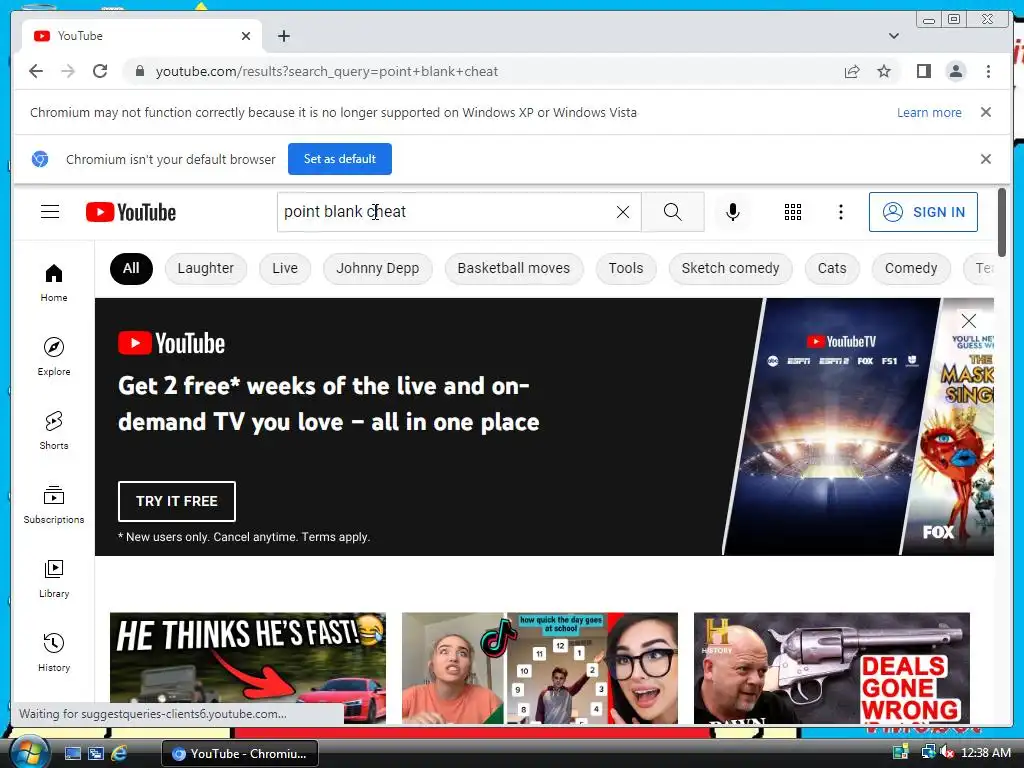Open History in the sidebar
This screenshot has height=768, width=1024.
coord(54,652)
